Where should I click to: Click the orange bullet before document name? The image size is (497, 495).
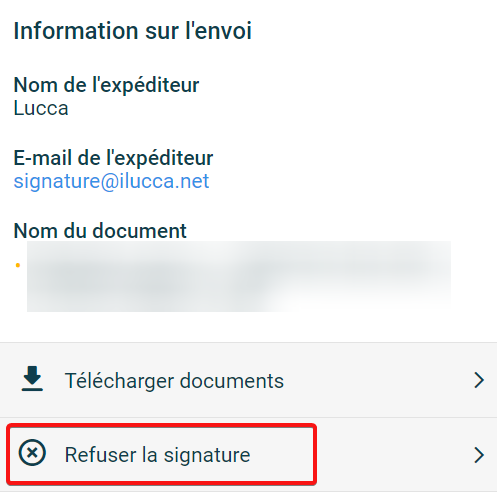click(18, 265)
